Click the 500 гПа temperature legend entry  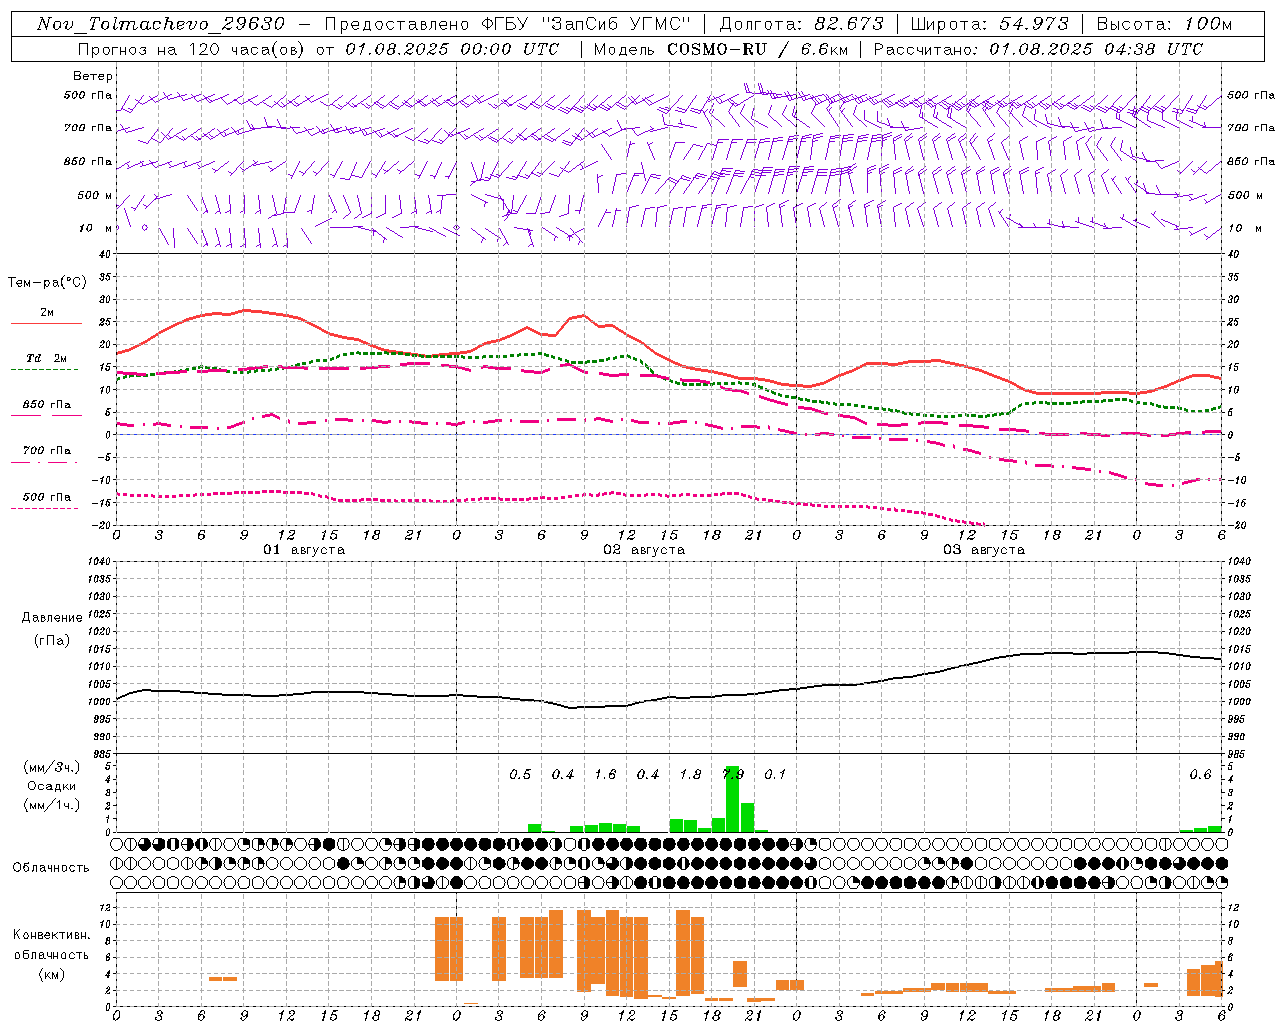pos(46,499)
